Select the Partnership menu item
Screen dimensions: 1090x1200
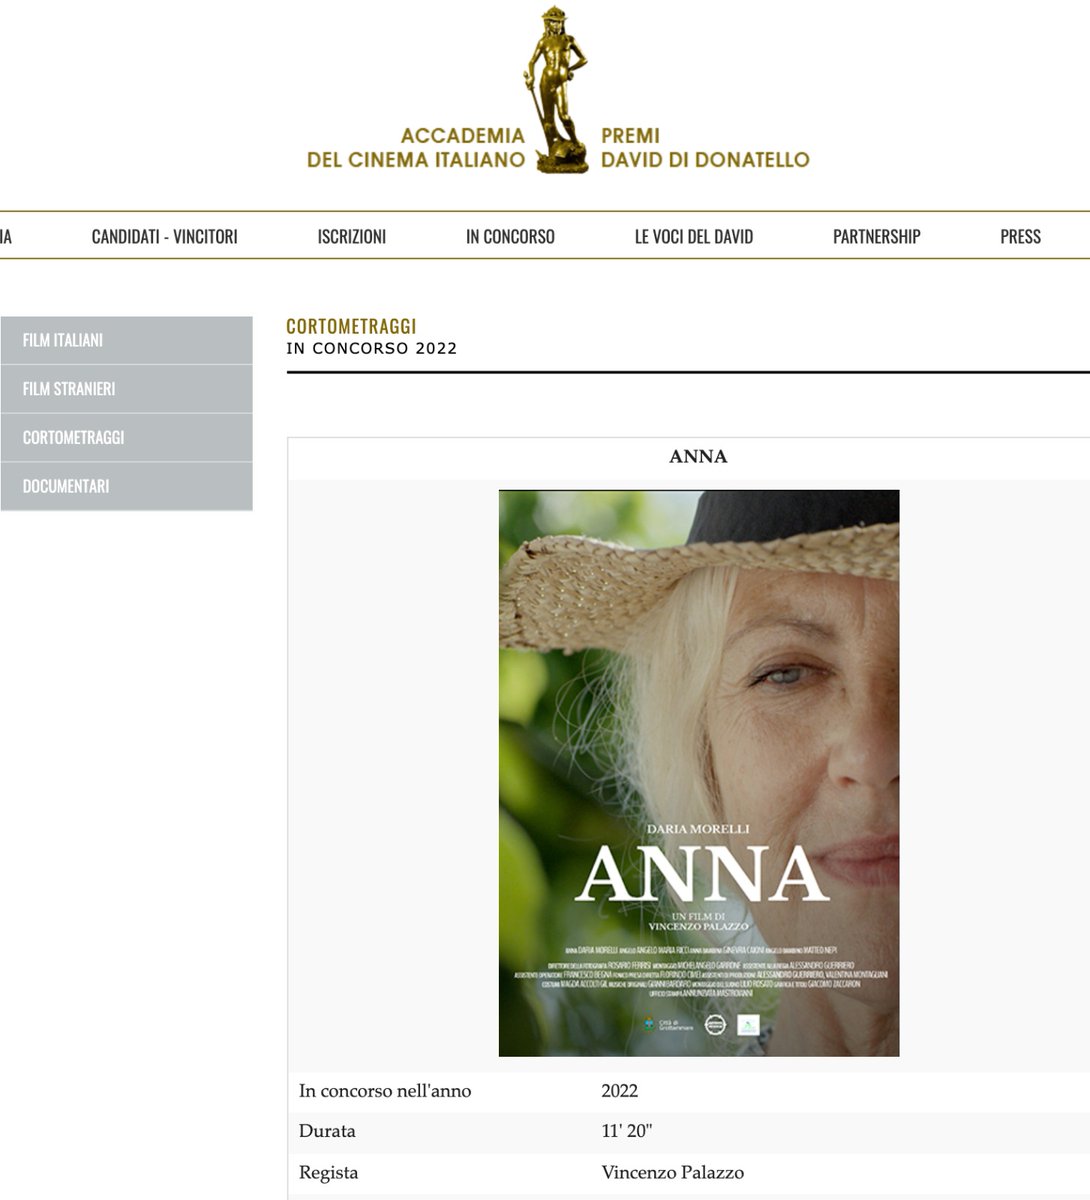click(877, 237)
